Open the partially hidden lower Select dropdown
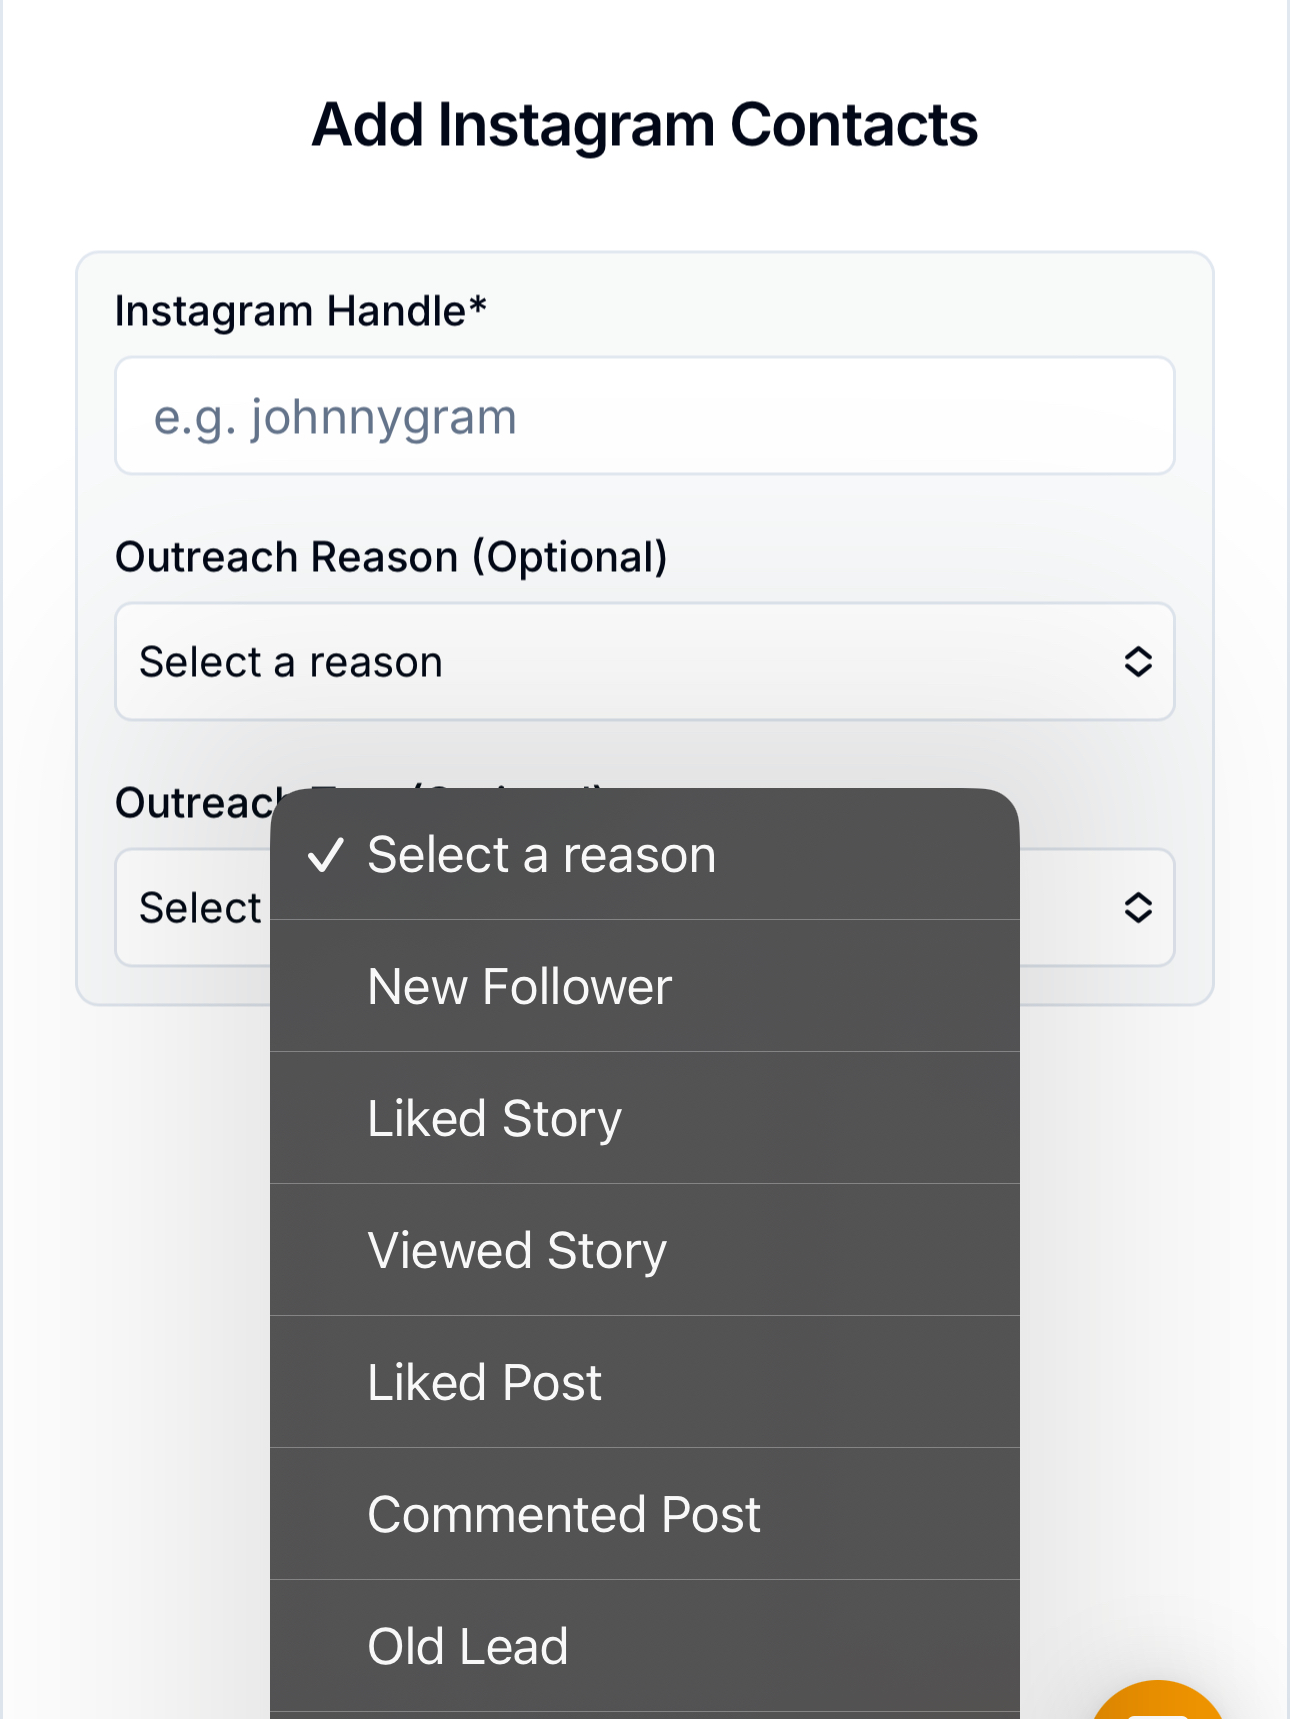 [198, 908]
